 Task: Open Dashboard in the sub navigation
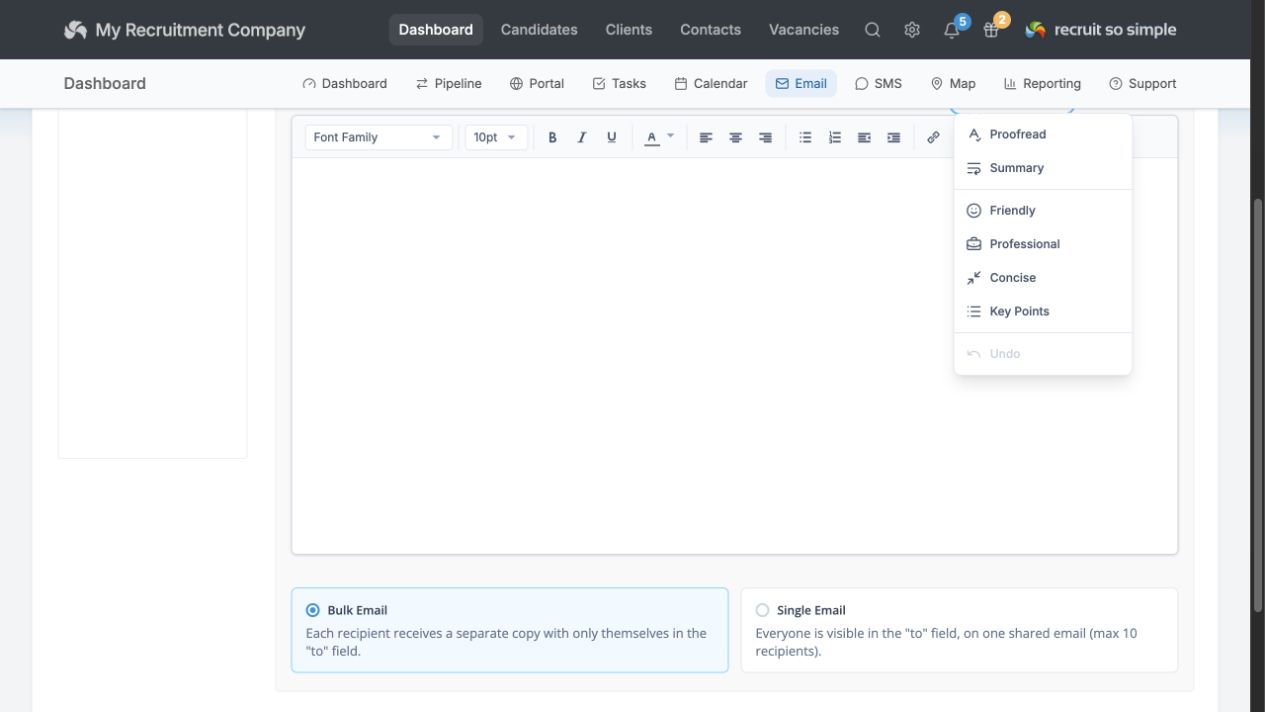point(345,84)
